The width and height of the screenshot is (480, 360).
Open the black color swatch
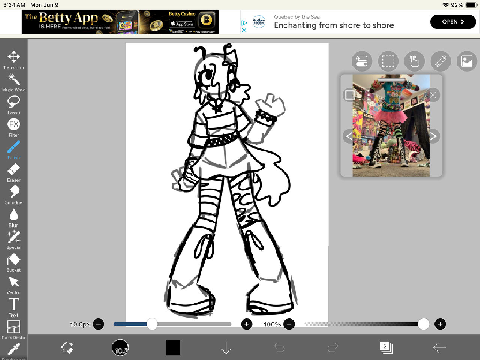(x=173, y=348)
